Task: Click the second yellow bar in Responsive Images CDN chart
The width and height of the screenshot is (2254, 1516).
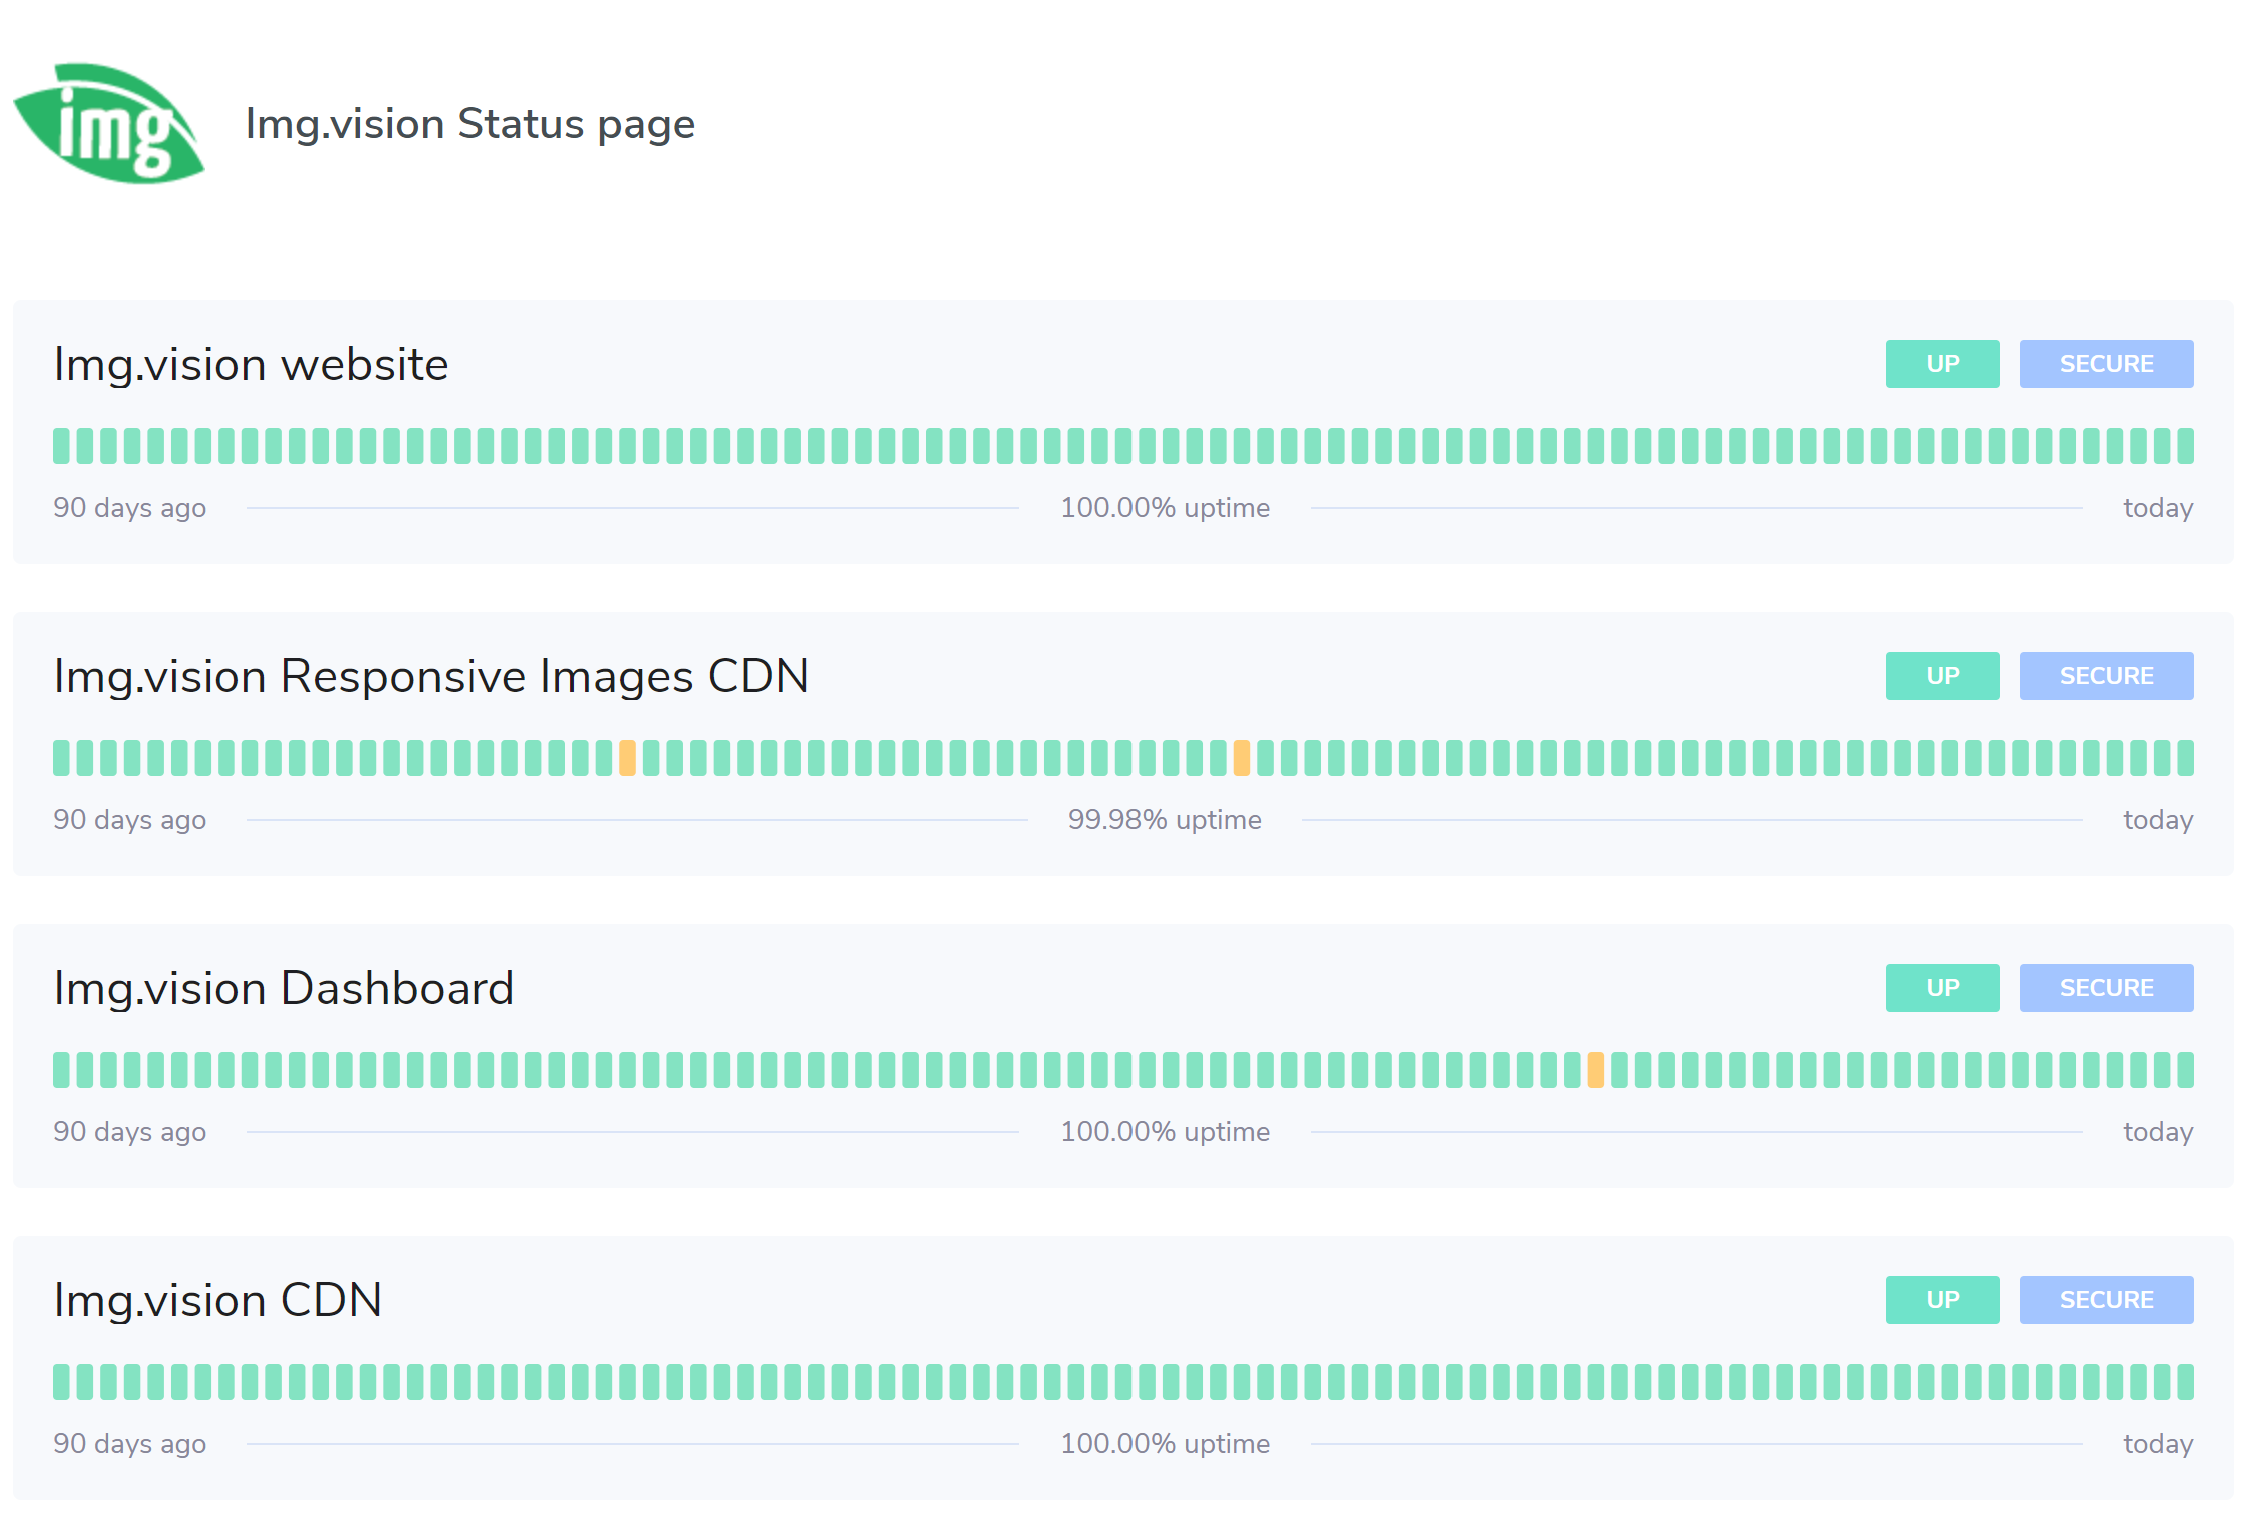Action: [x=1241, y=758]
